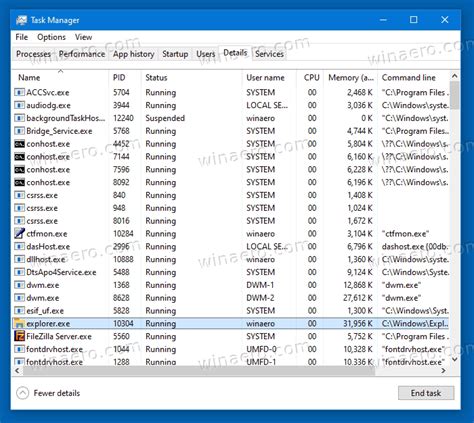The width and height of the screenshot is (474, 423).
Task: Click the FileZilla Server.exe icon
Action: (19, 336)
